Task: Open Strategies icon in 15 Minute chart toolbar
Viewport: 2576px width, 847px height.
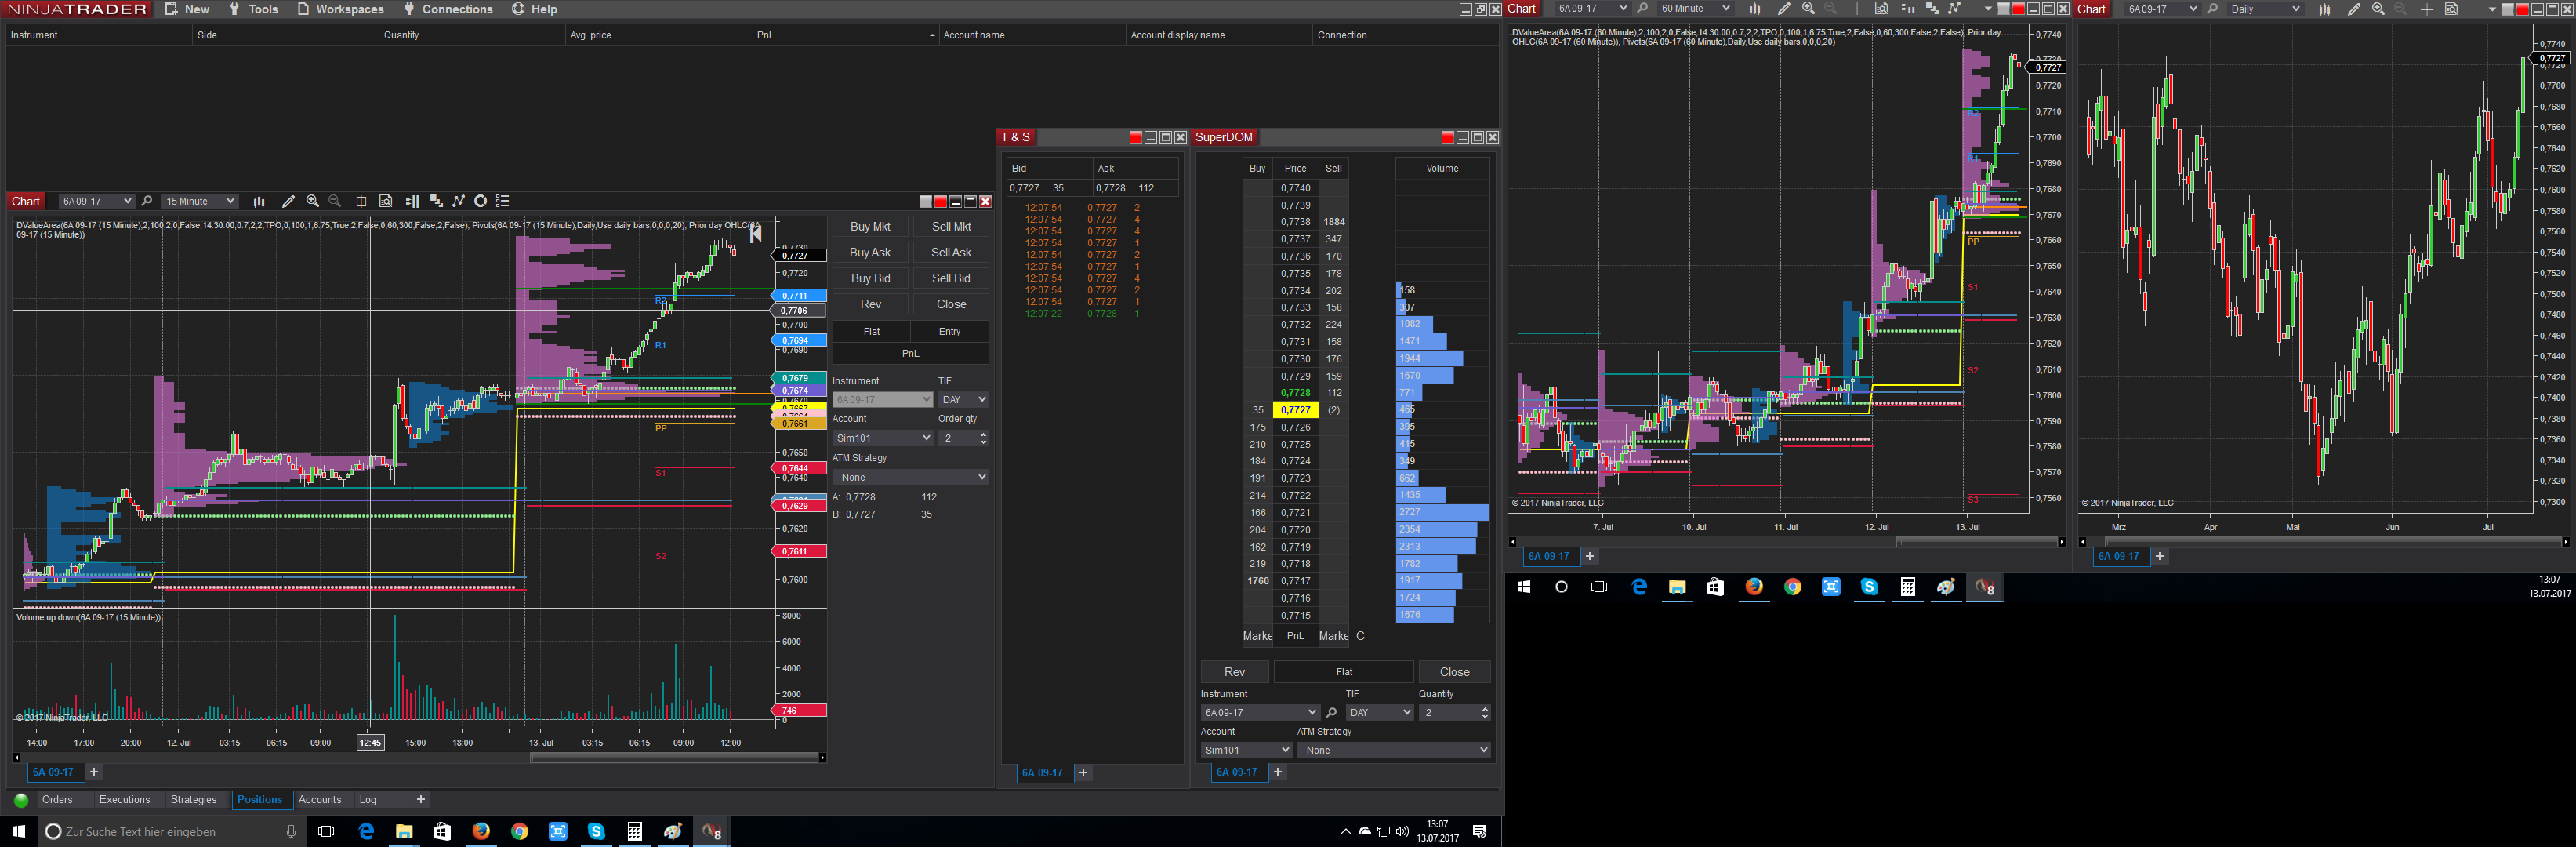Action: click(x=435, y=201)
